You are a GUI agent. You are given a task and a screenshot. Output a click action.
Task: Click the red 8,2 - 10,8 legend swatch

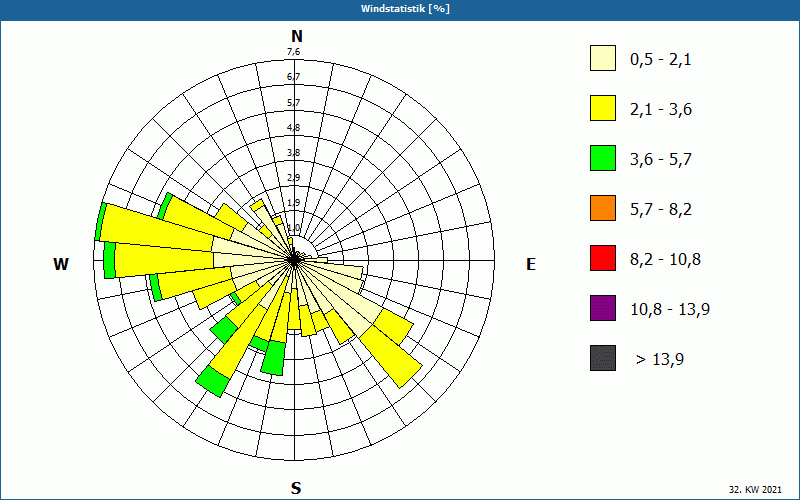point(603,258)
